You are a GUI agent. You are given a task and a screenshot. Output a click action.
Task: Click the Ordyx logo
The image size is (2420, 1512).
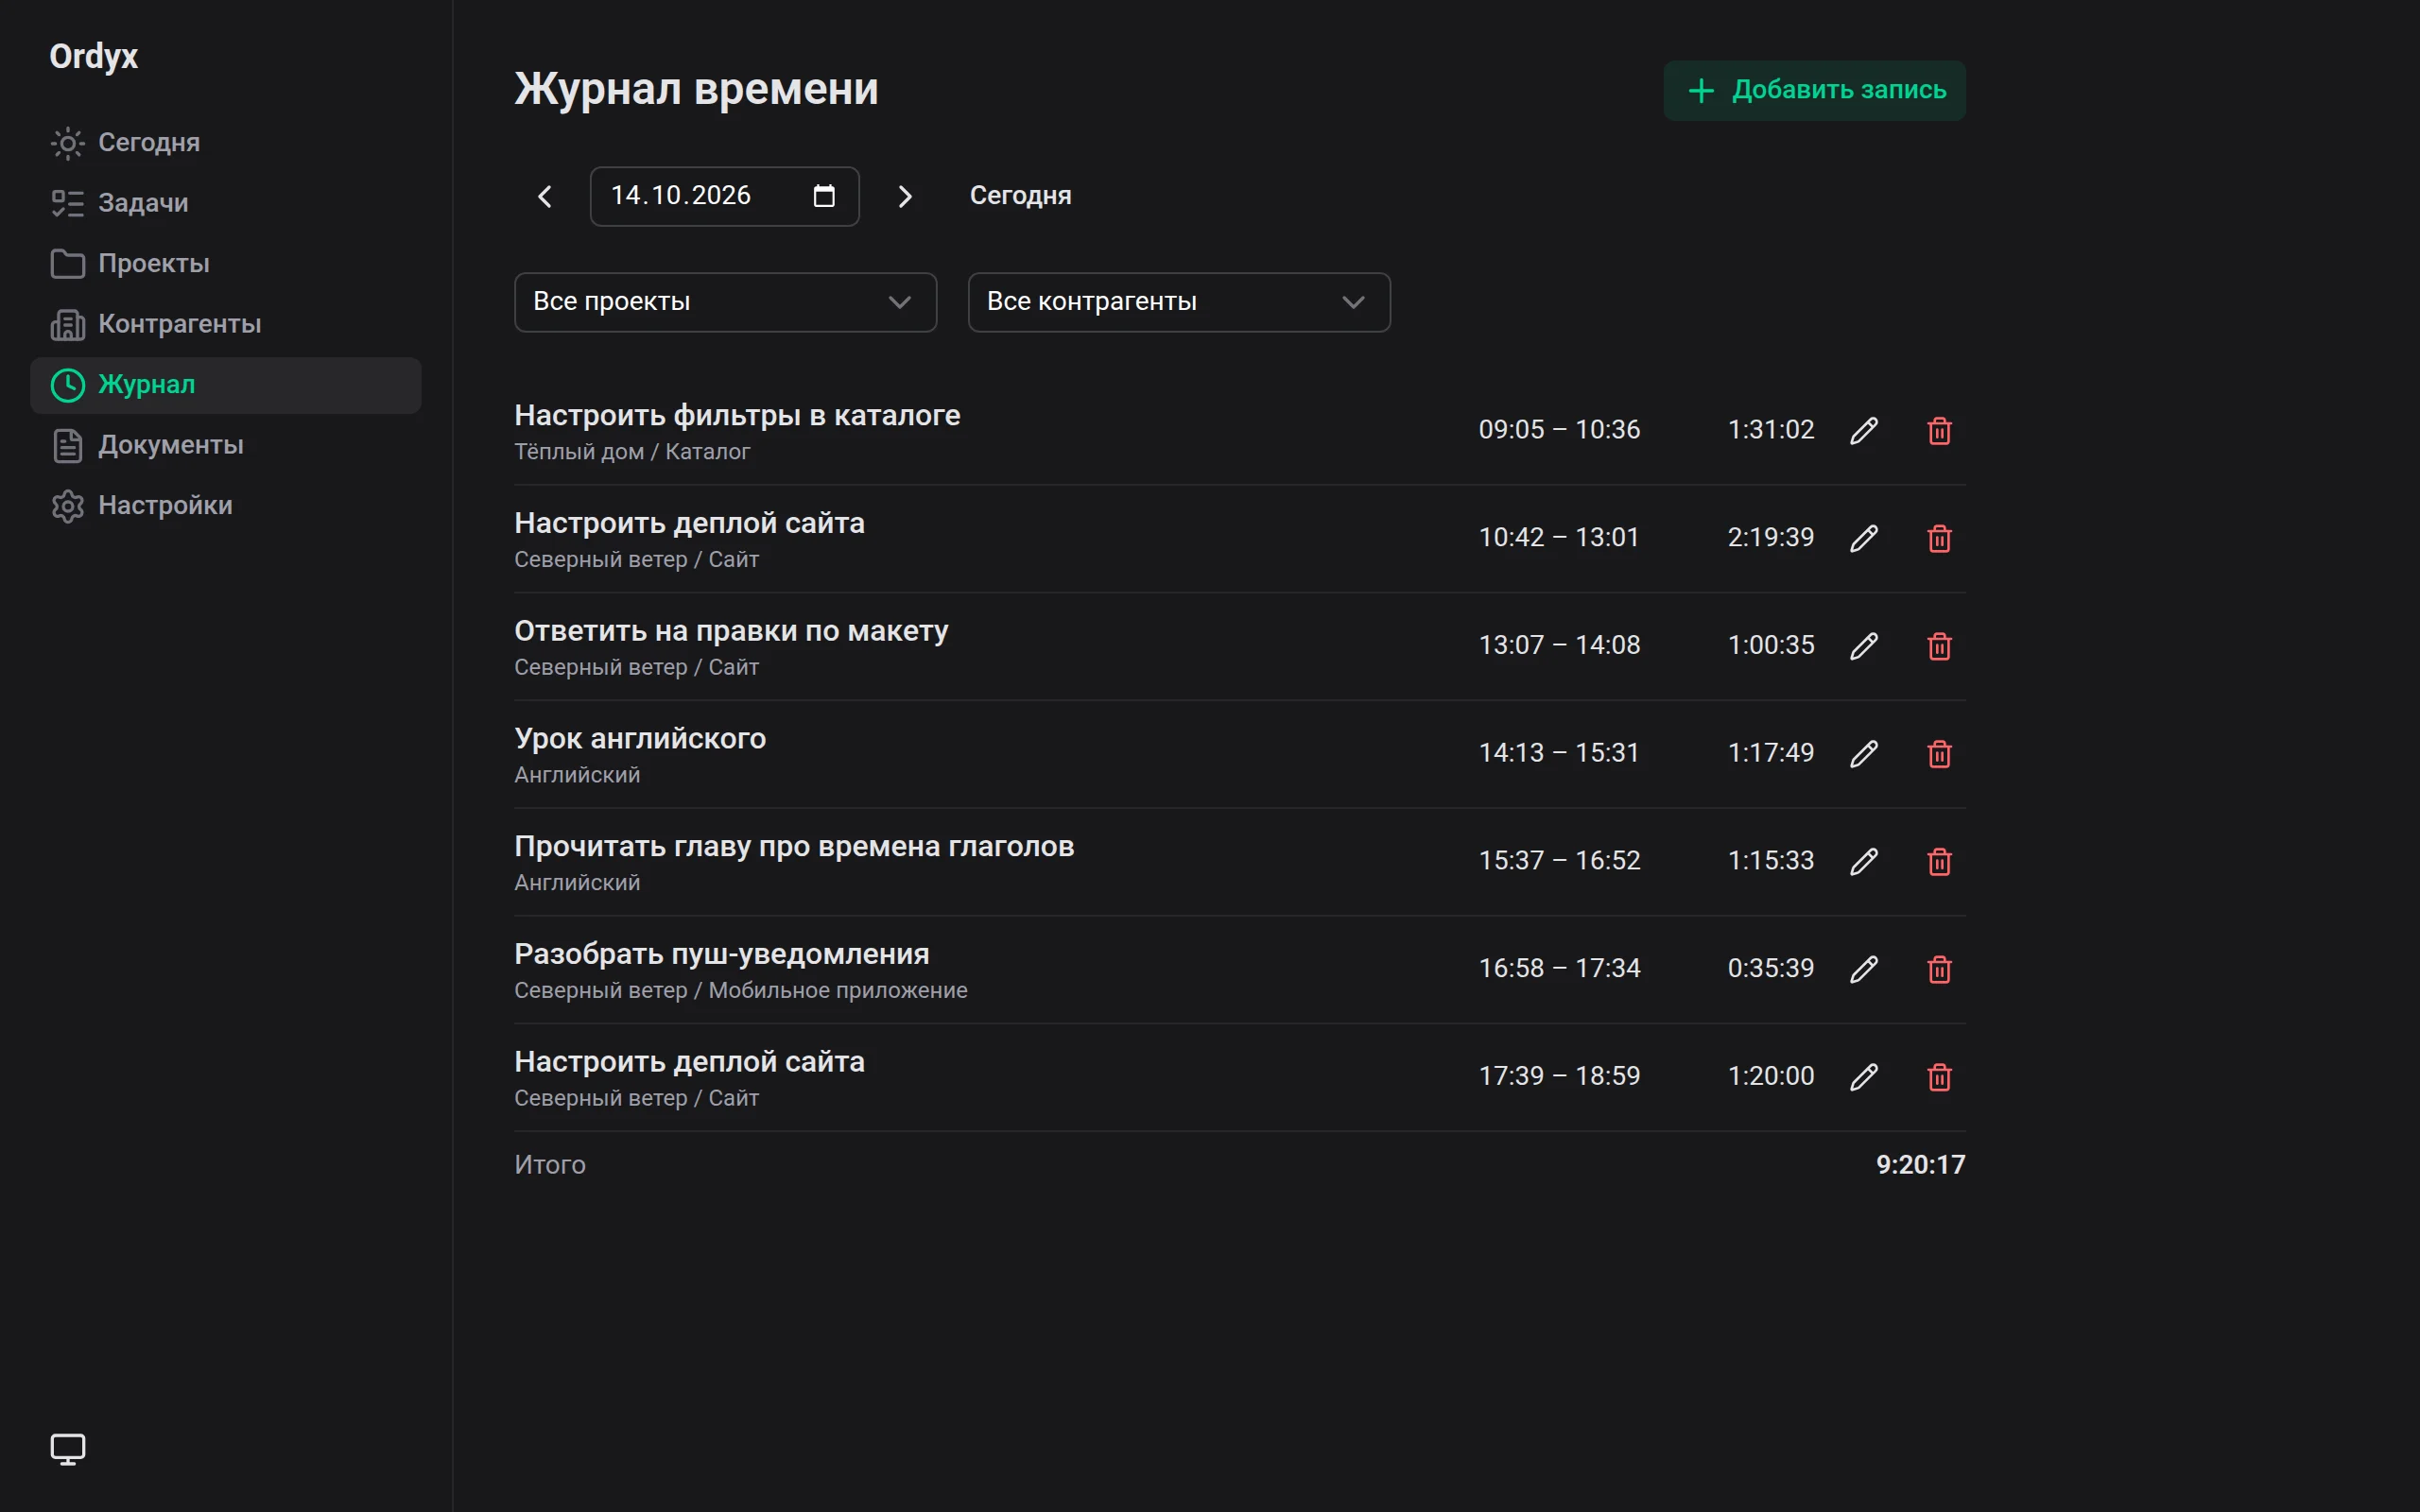tap(94, 57)
